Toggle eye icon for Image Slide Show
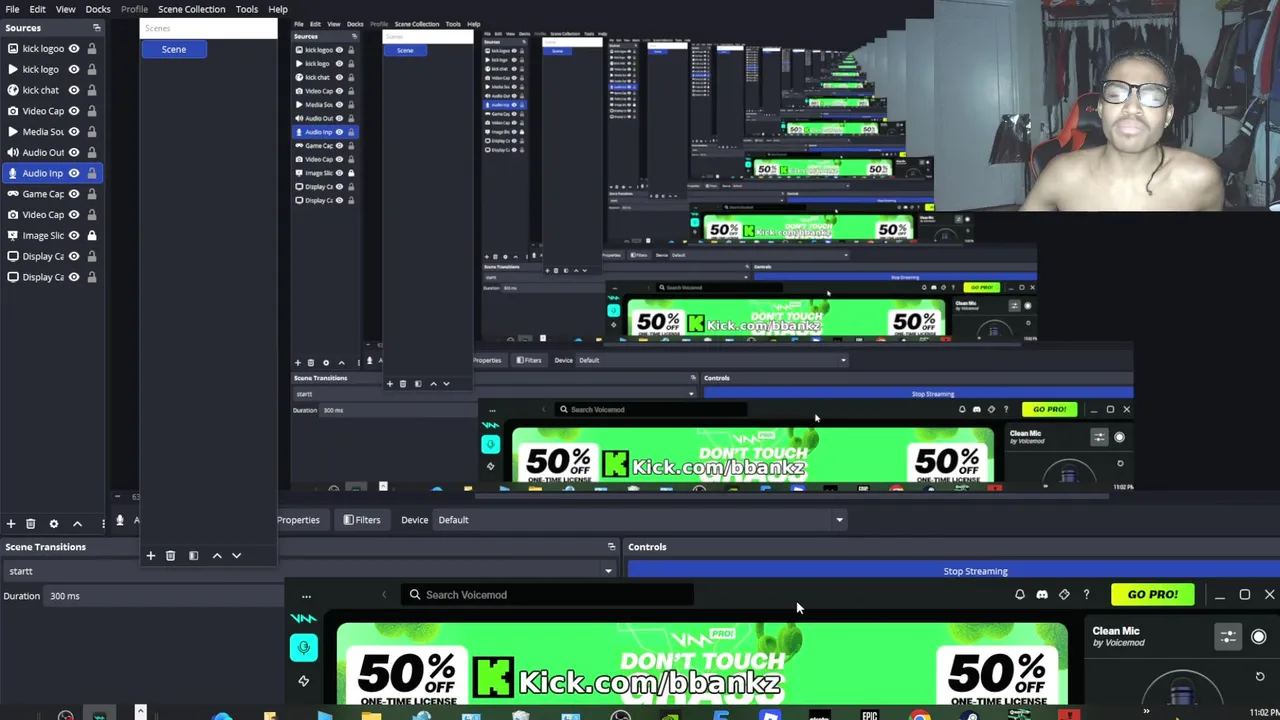Viewport: 1280px width, 720px height. pyautogui.click(x=74, y=235)
